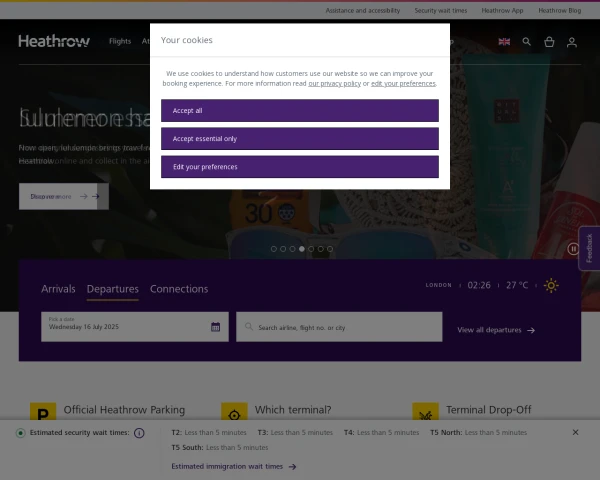Open the UK flag language selector
600x480 pixels.
pyautogui.click(x=504, y=42)
